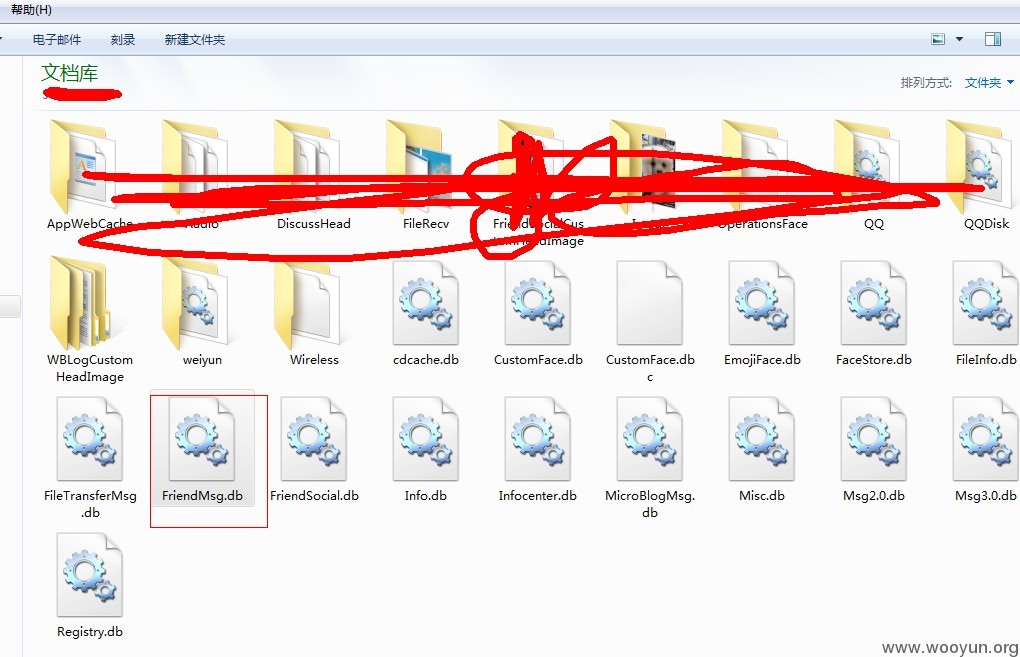Open the FileRecv folder

tap(426, 176)
